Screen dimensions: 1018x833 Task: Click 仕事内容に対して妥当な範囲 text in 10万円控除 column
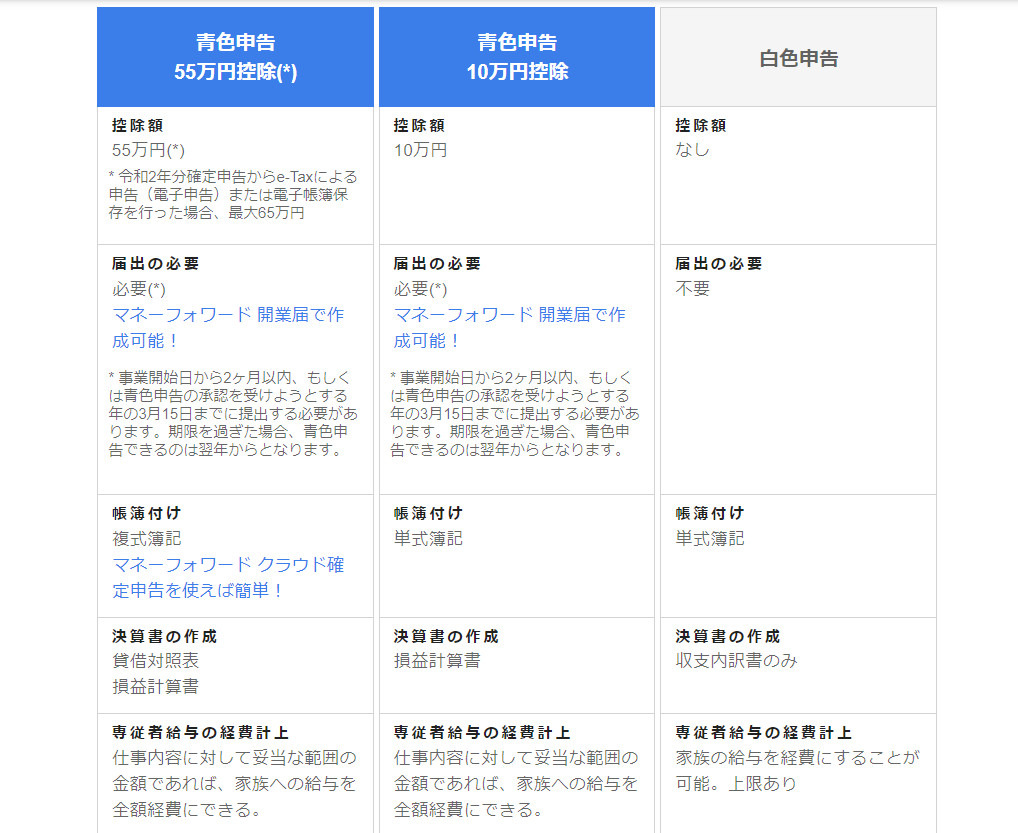coord(516,784)
